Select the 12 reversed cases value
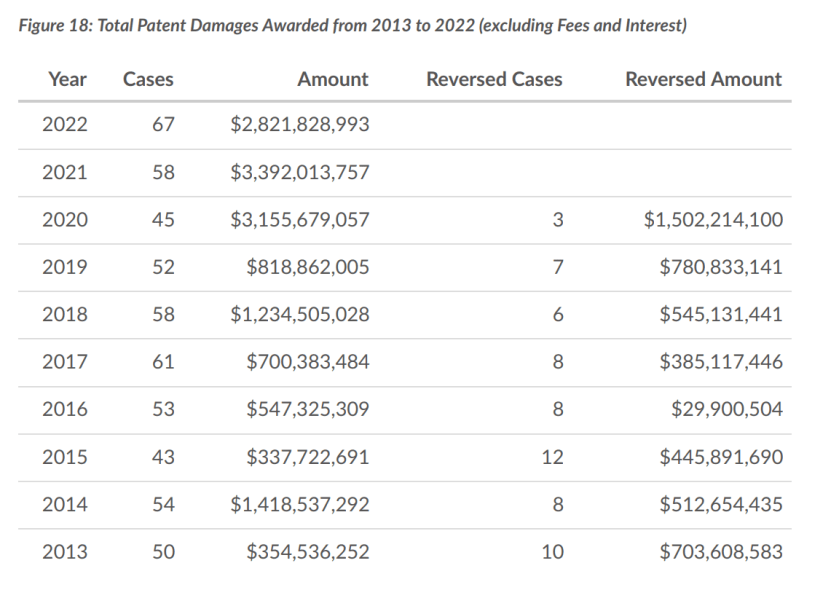Screen dimensions: 839x606 coord(552,457)
